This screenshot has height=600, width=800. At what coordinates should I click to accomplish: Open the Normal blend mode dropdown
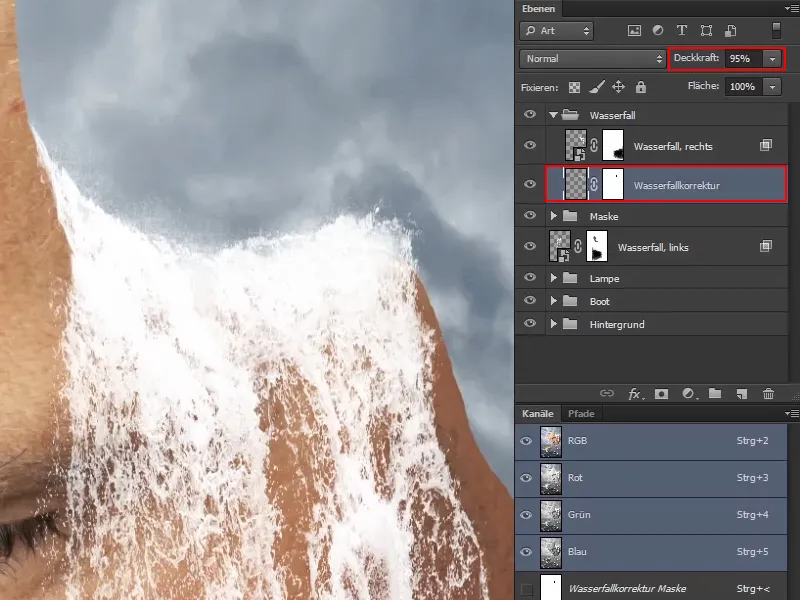(x=593, y=59)
